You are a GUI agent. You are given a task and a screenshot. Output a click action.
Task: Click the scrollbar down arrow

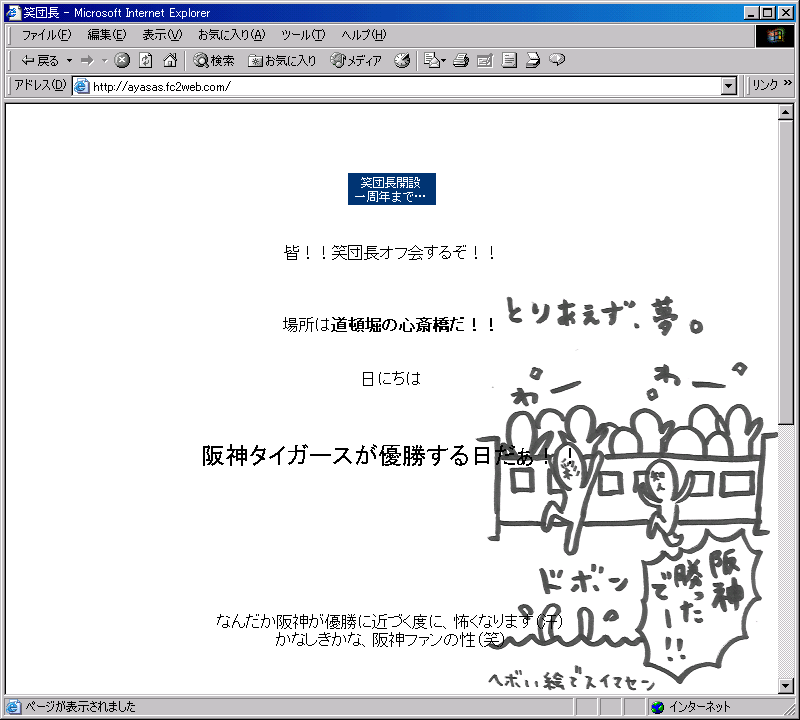(x=786, y=686)
